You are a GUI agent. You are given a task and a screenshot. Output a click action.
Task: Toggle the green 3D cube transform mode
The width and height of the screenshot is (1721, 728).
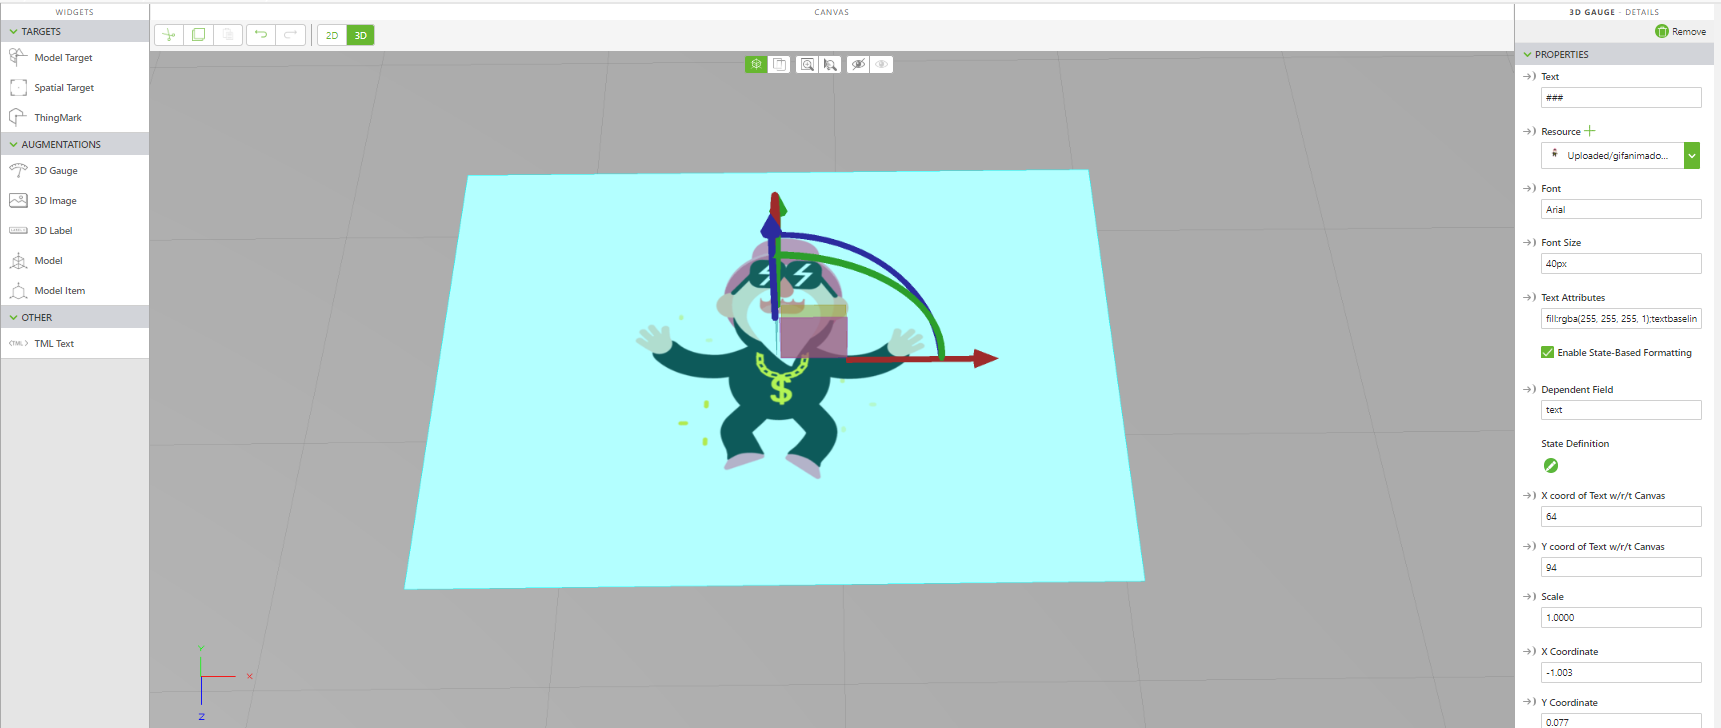click(756, 64)
